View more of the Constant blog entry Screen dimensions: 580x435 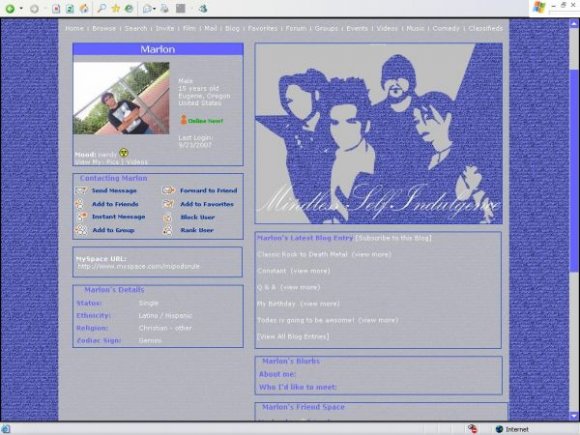pyautogui.click(x=310, y=271)
